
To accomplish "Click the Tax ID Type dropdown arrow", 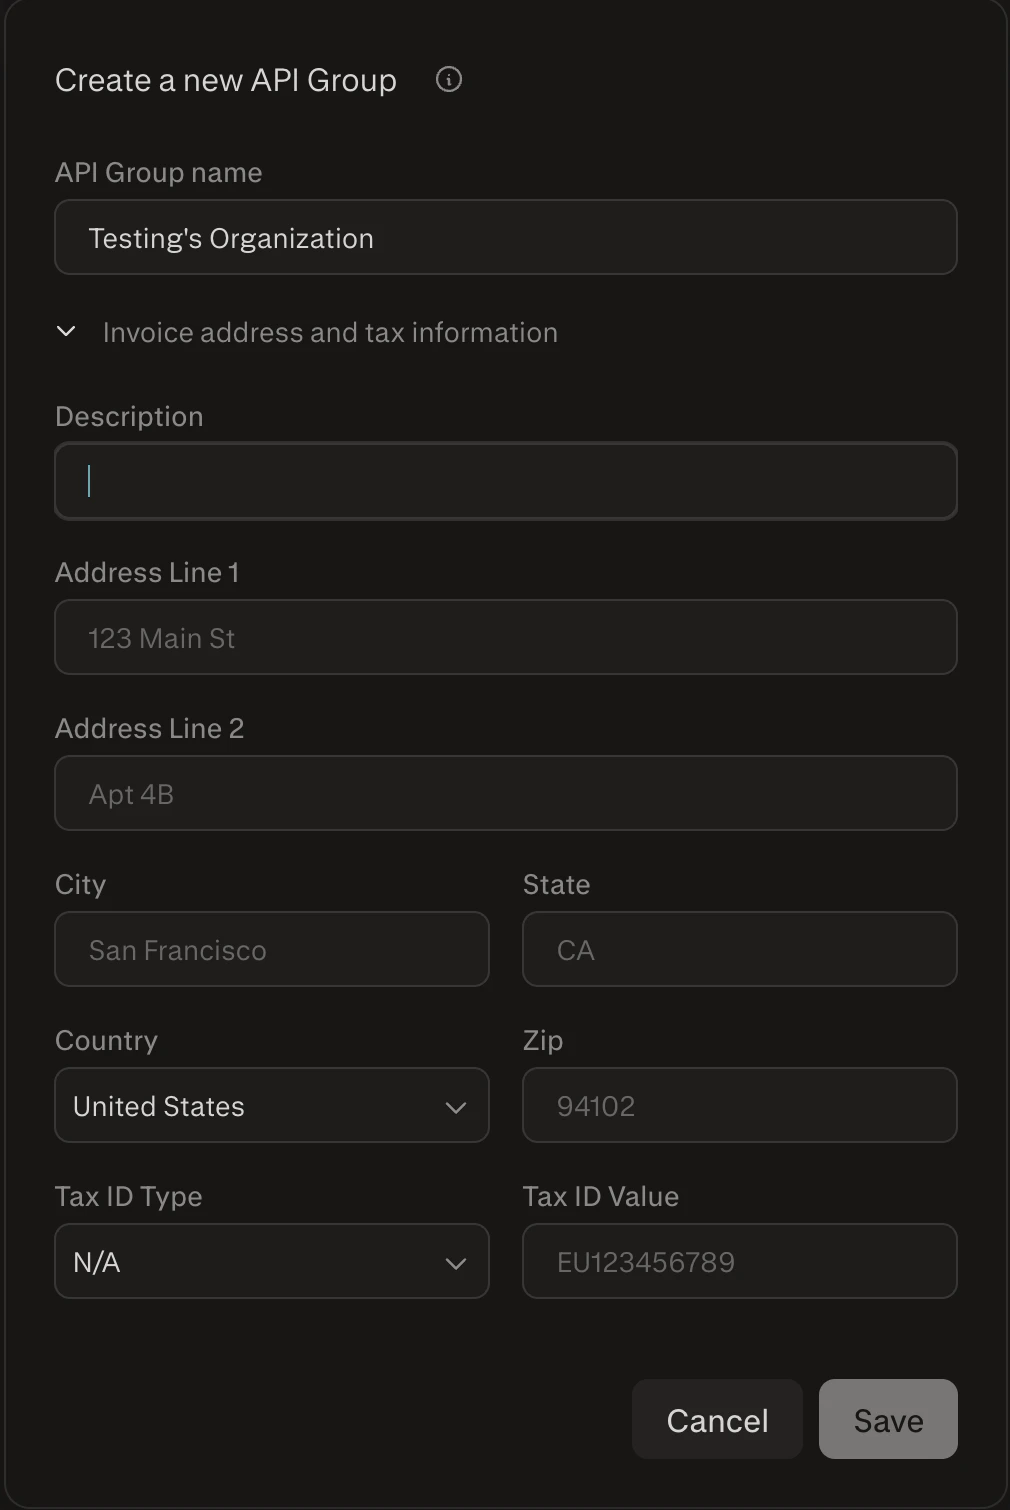I will pyautogui.click(x=457, y=1262).
